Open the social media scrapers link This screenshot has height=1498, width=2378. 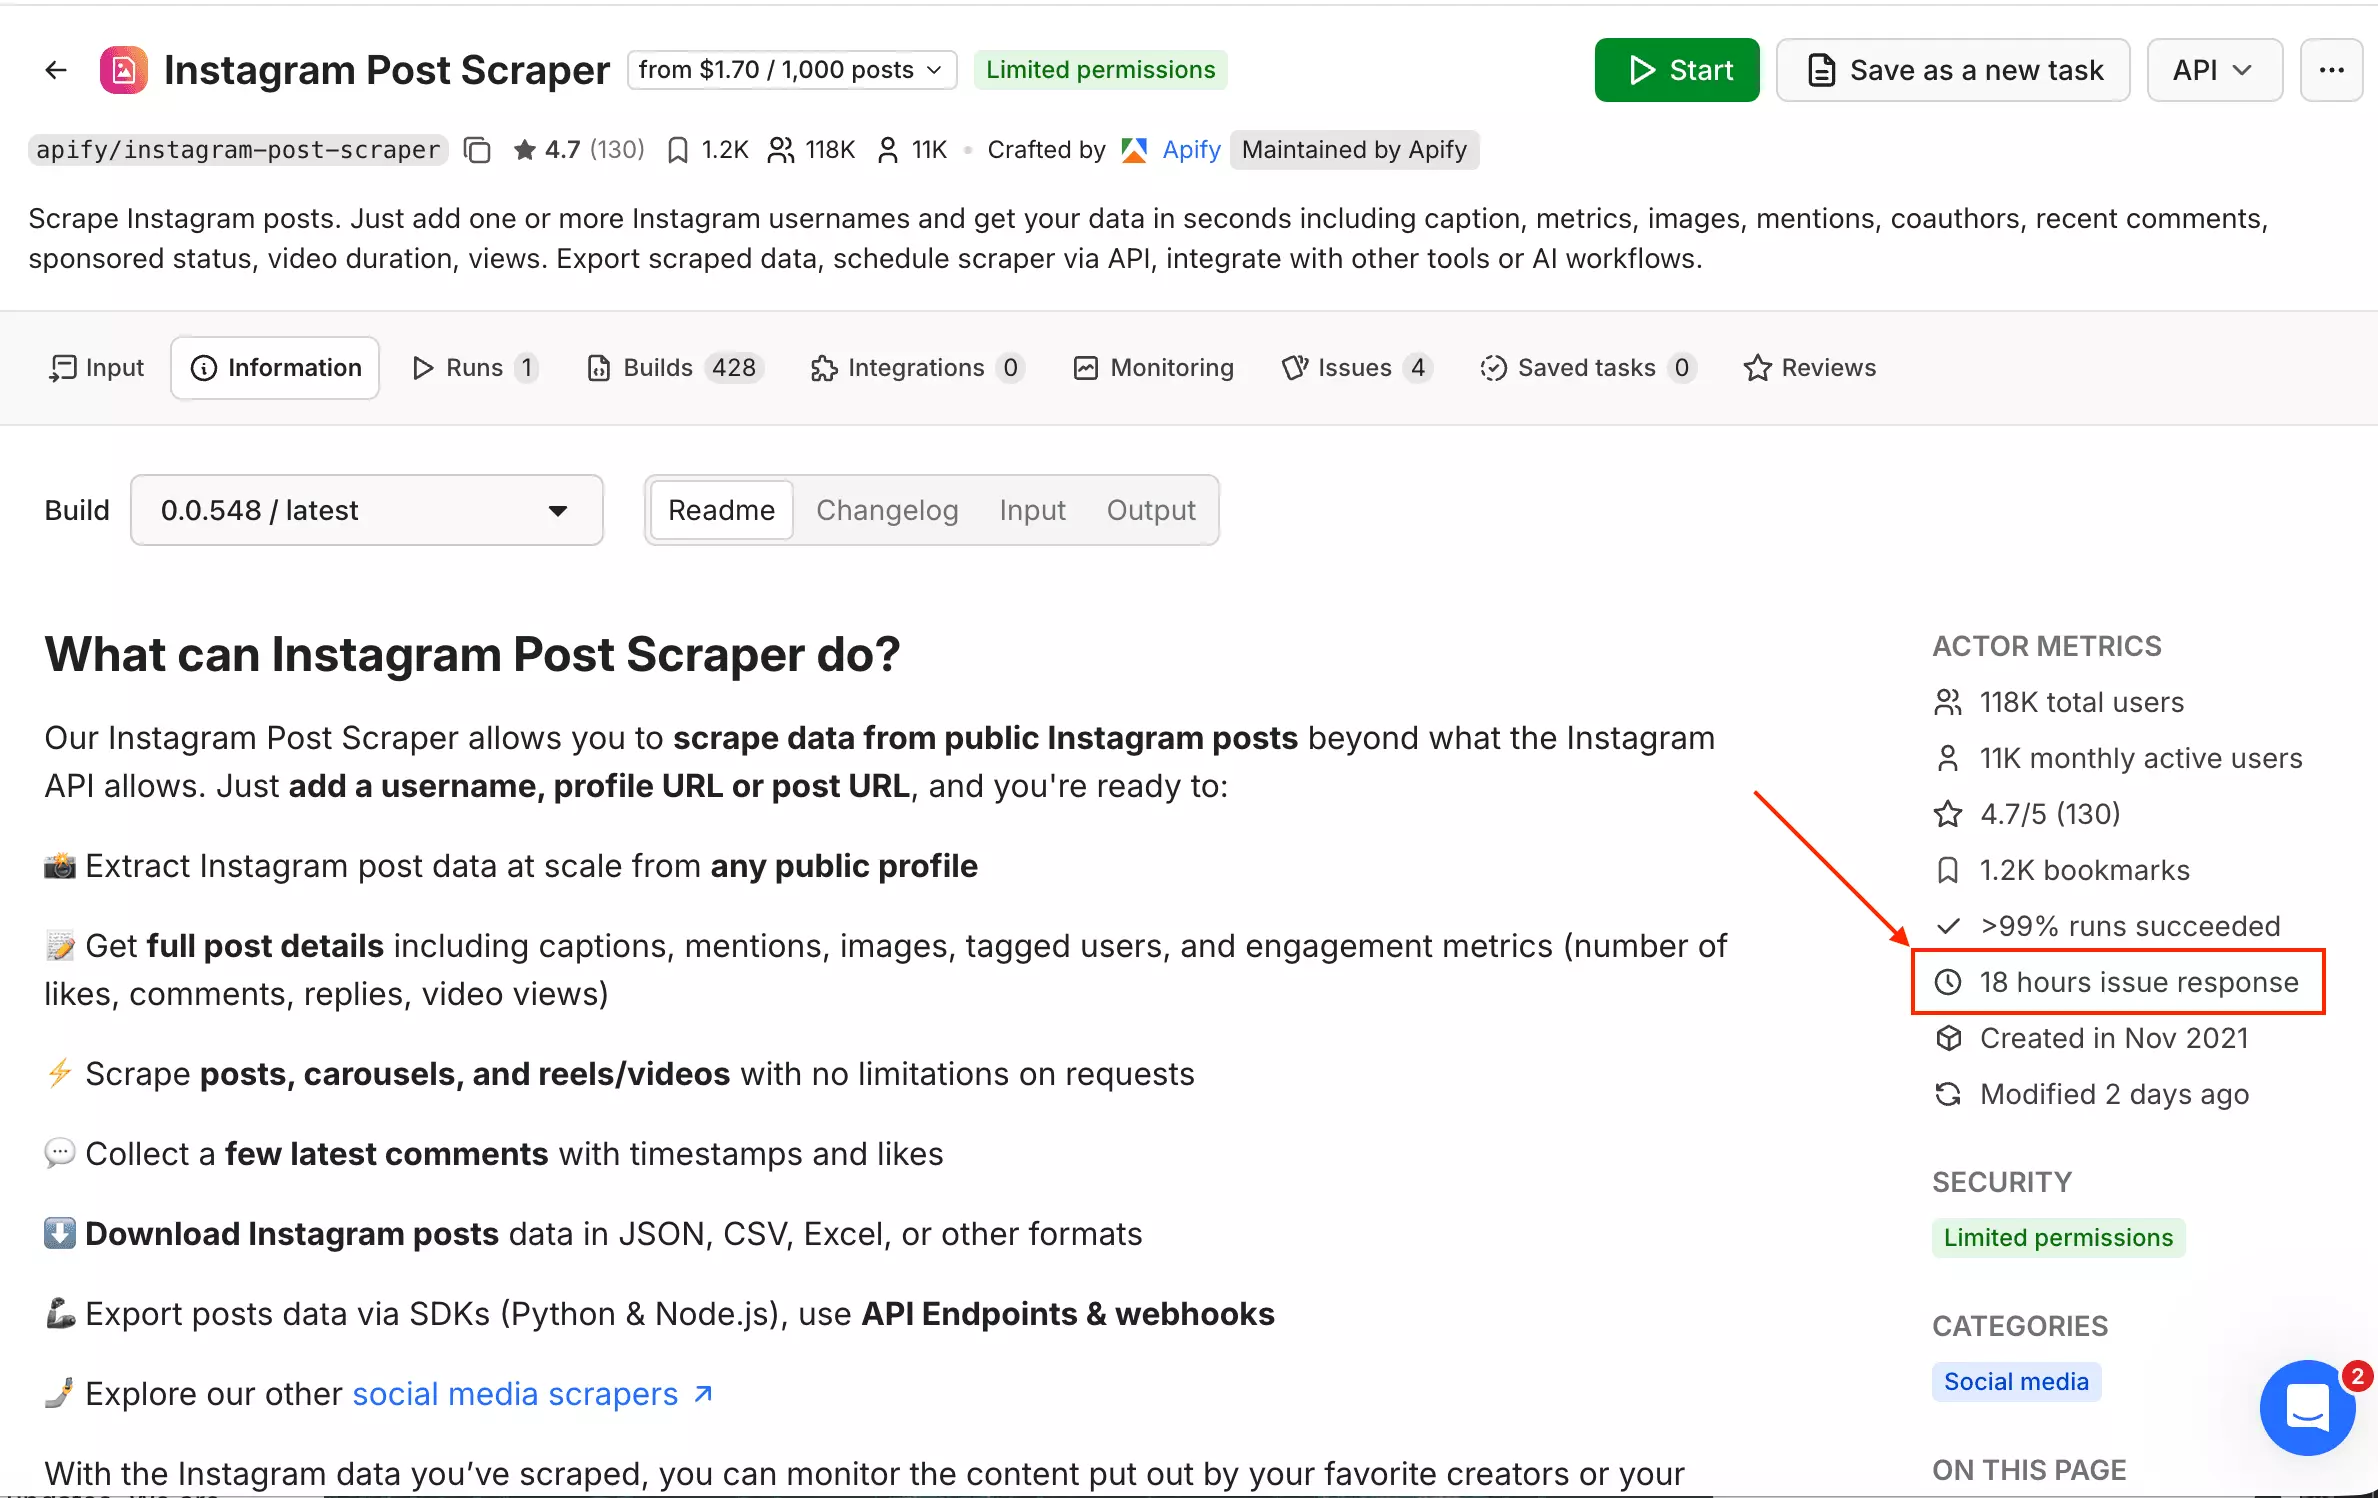pos(515,1393)
